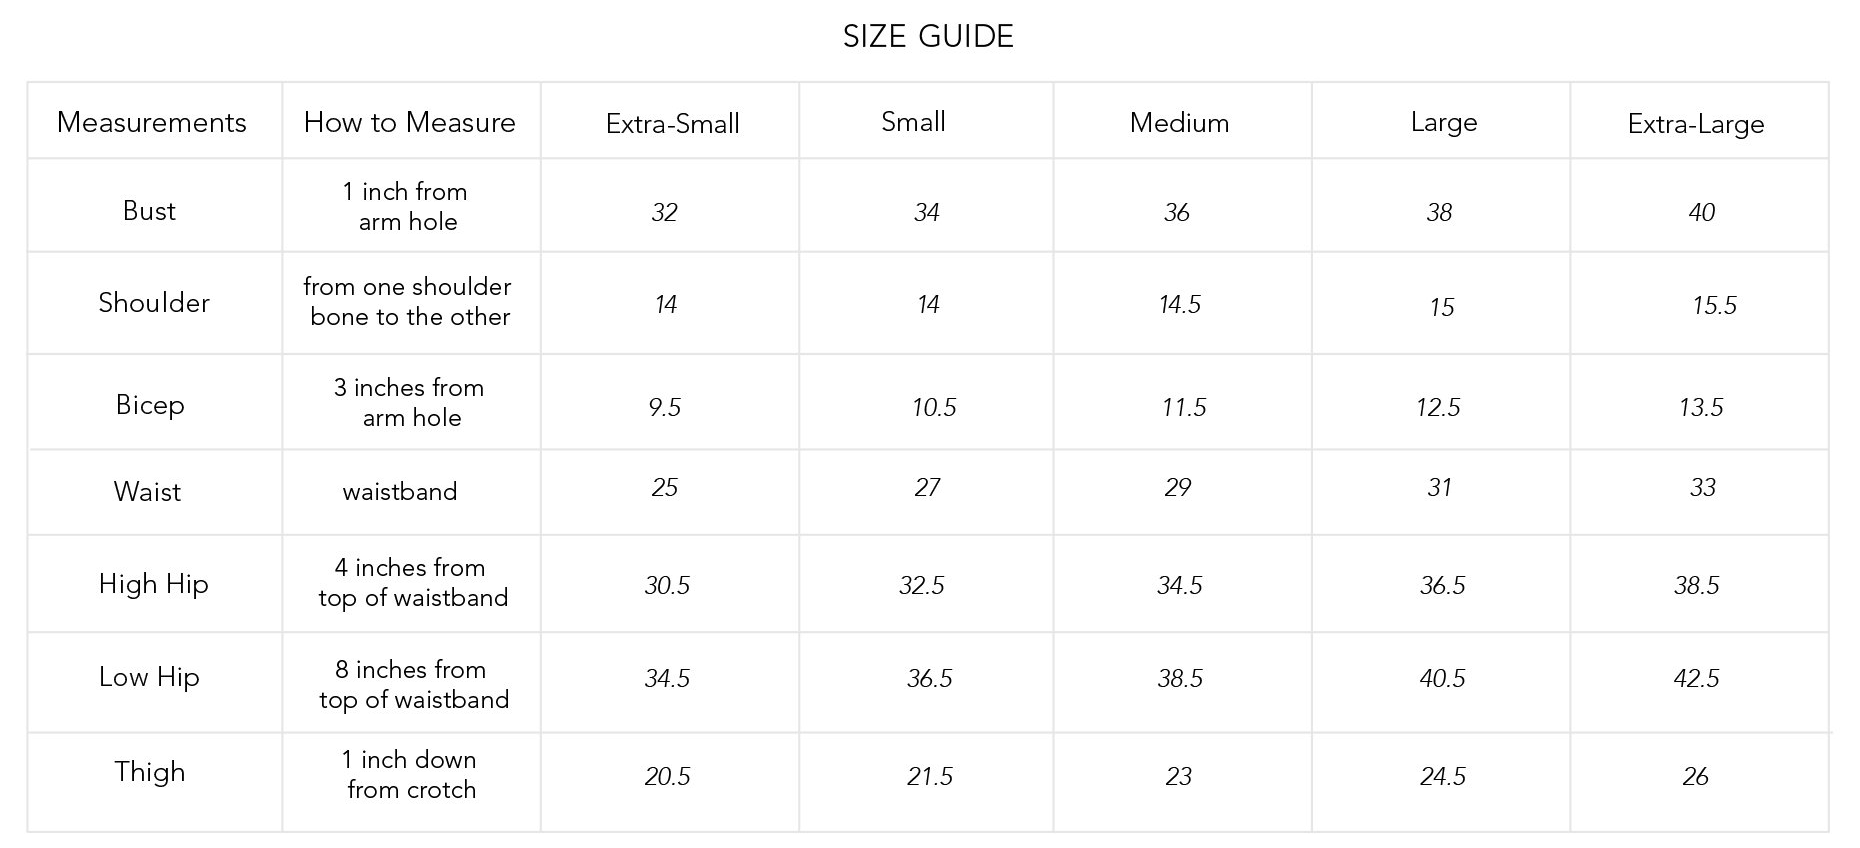Click the SIZE GUIDE title
Image resolution: width=1860 pixels, height=848 pixels.
928,37
